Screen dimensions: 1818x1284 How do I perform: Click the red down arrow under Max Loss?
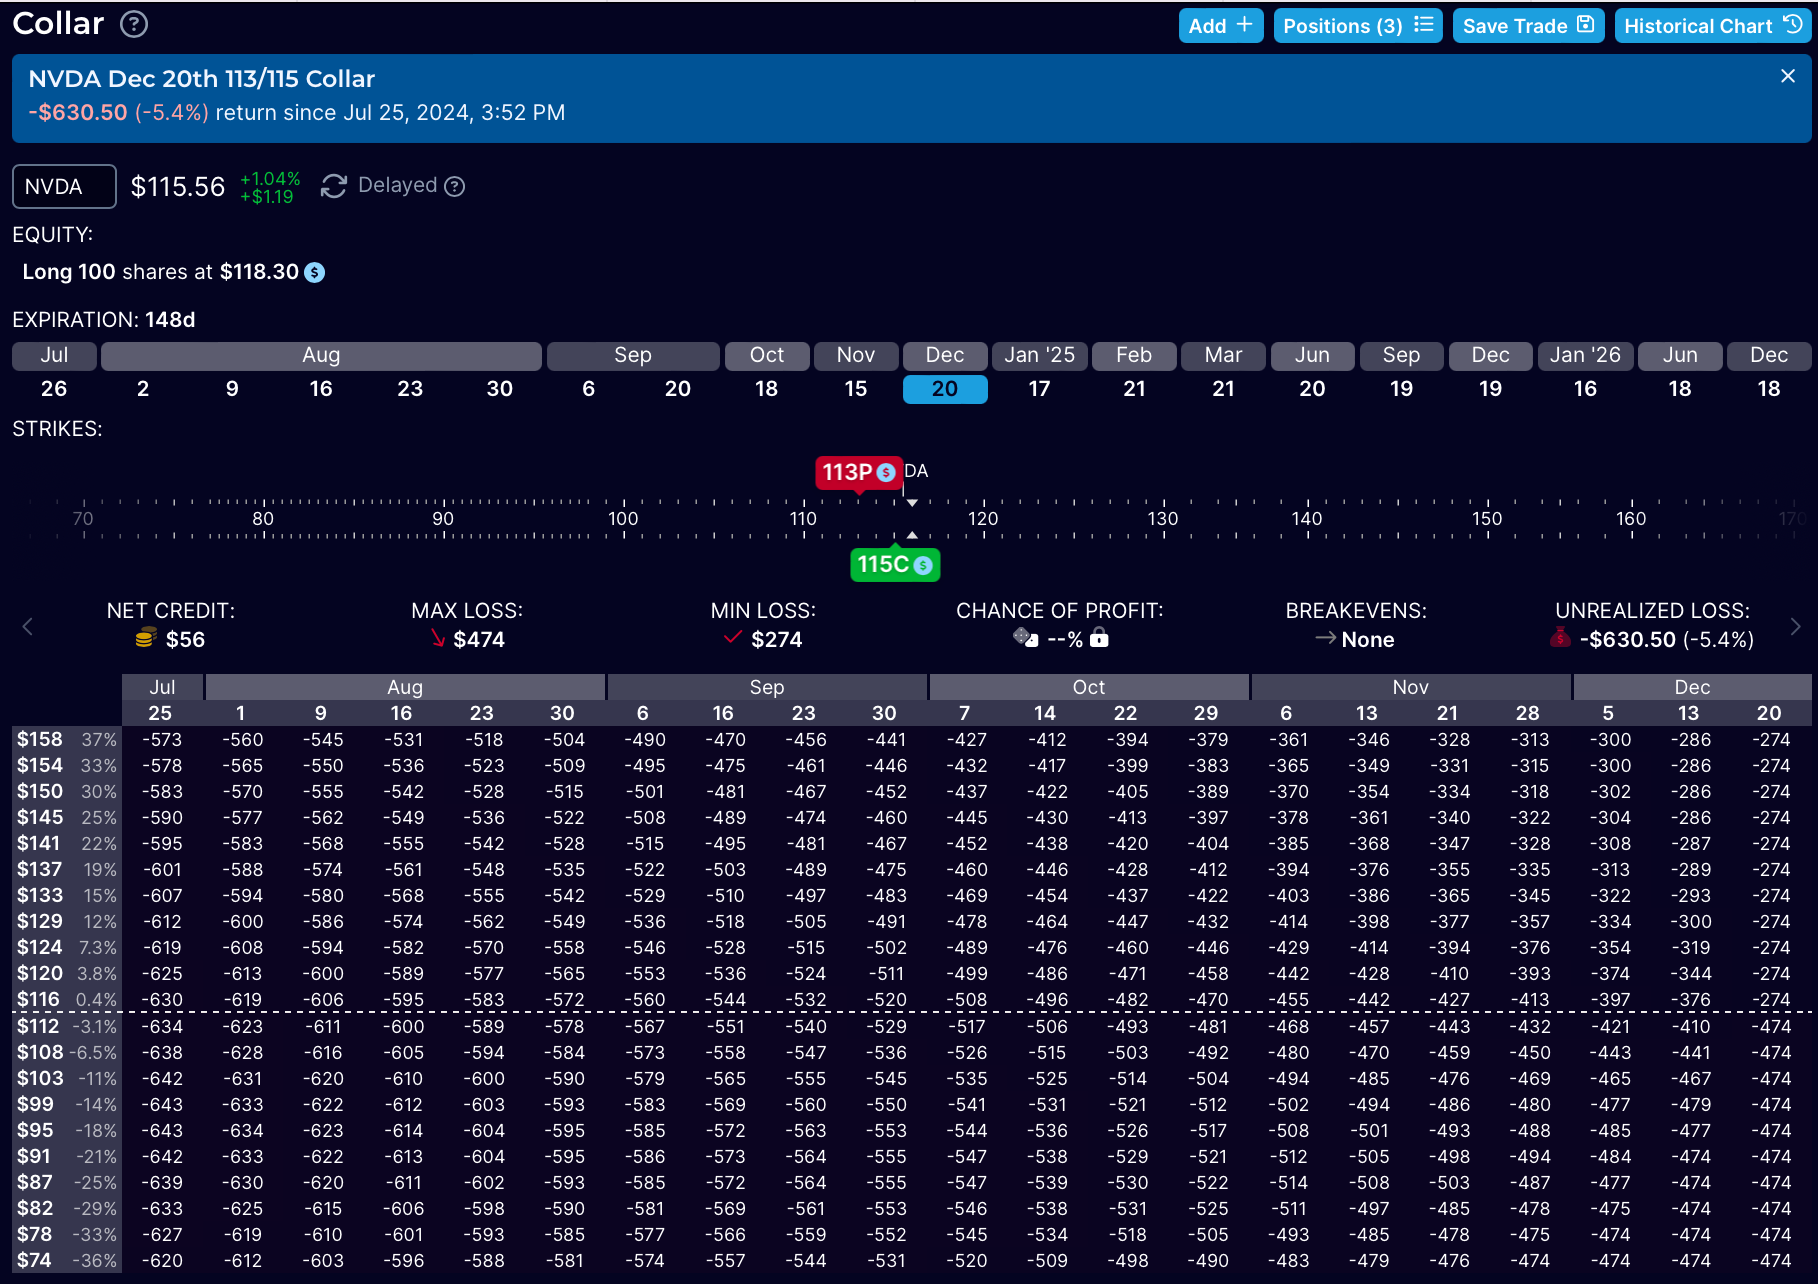pos(438,638)
